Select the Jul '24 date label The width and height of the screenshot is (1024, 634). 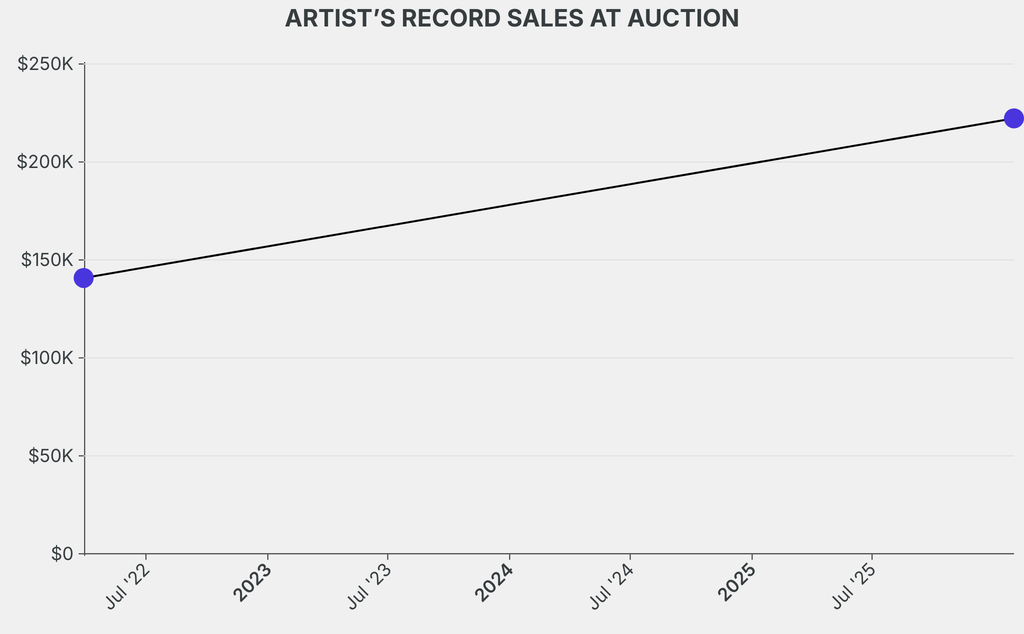point(612,586)
